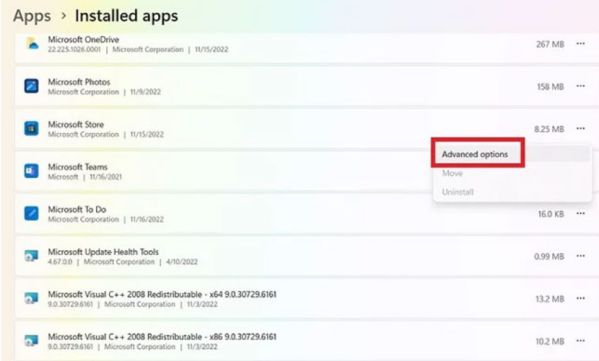This screenshot has height=361, width=599.
Task: Select the Microsoft Photos app name
Action: pyautogui.click(x=79, y=82)
